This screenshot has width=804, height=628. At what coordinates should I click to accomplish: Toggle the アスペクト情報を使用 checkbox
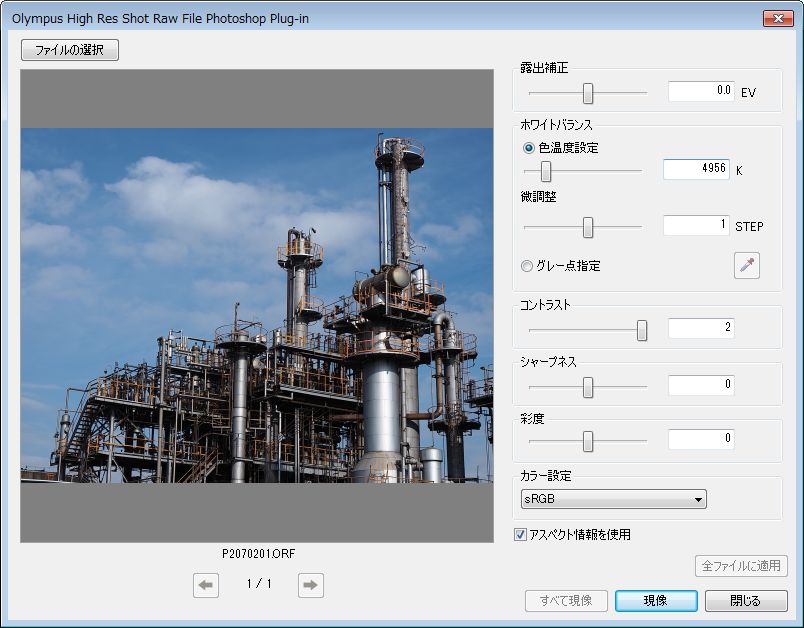521,534
